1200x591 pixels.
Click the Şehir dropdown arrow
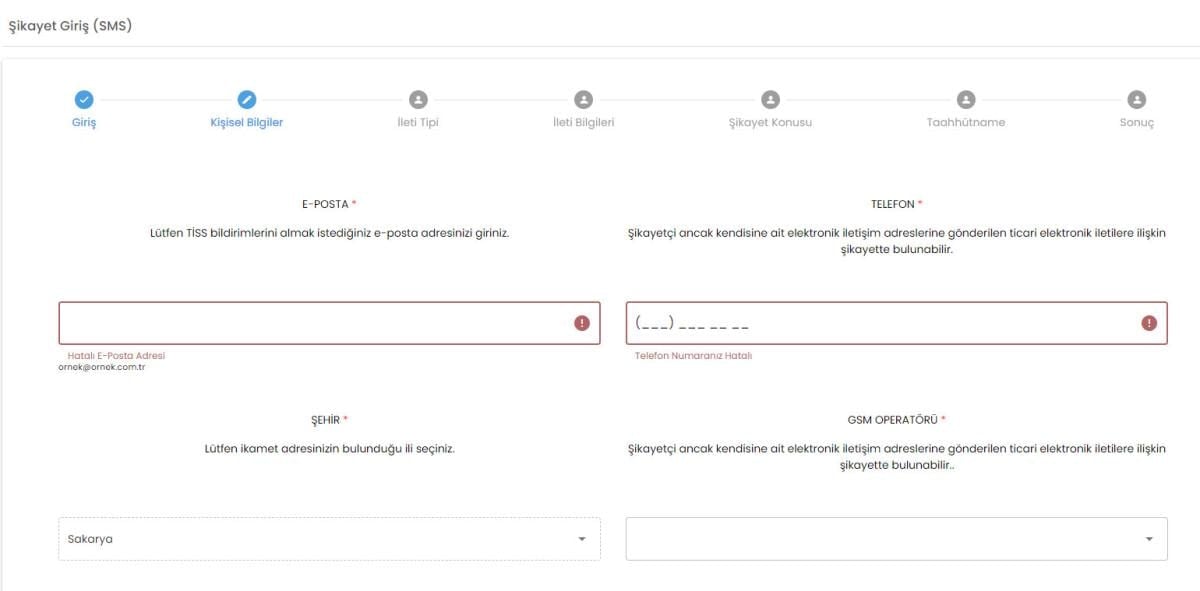tap(582, 540)
